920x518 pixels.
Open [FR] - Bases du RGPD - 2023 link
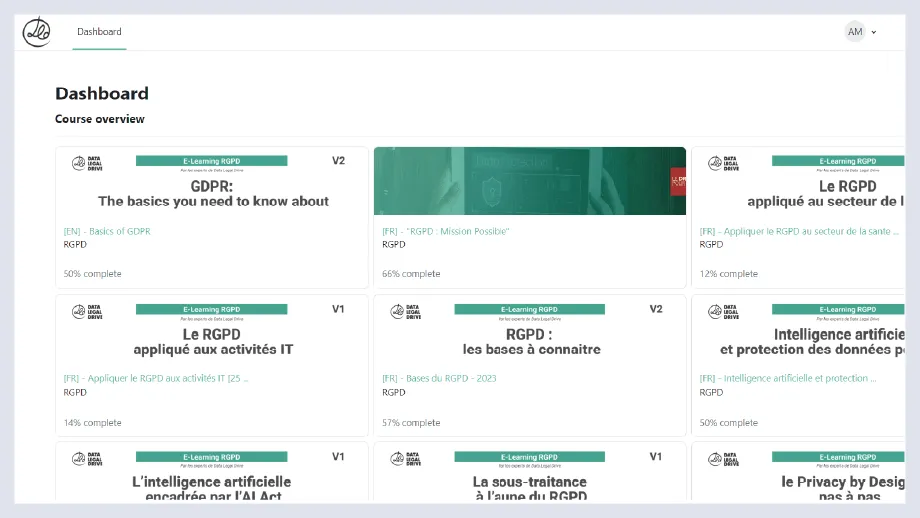click(439, 378)
